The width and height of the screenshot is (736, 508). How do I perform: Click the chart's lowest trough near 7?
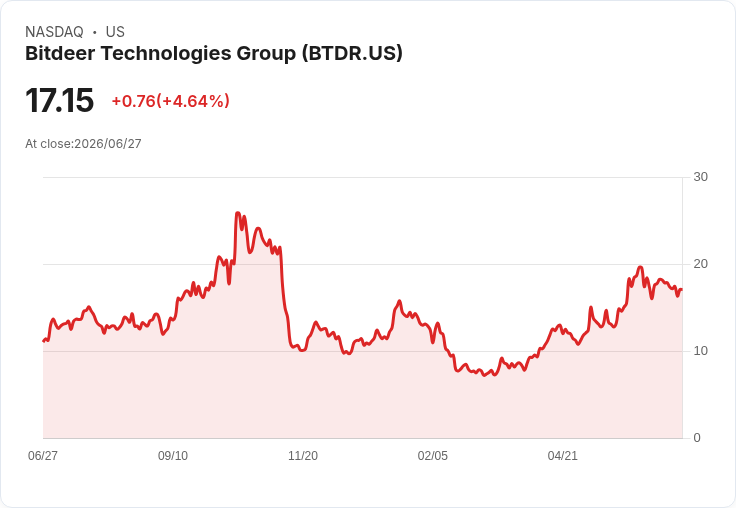[x=484, y=375]
